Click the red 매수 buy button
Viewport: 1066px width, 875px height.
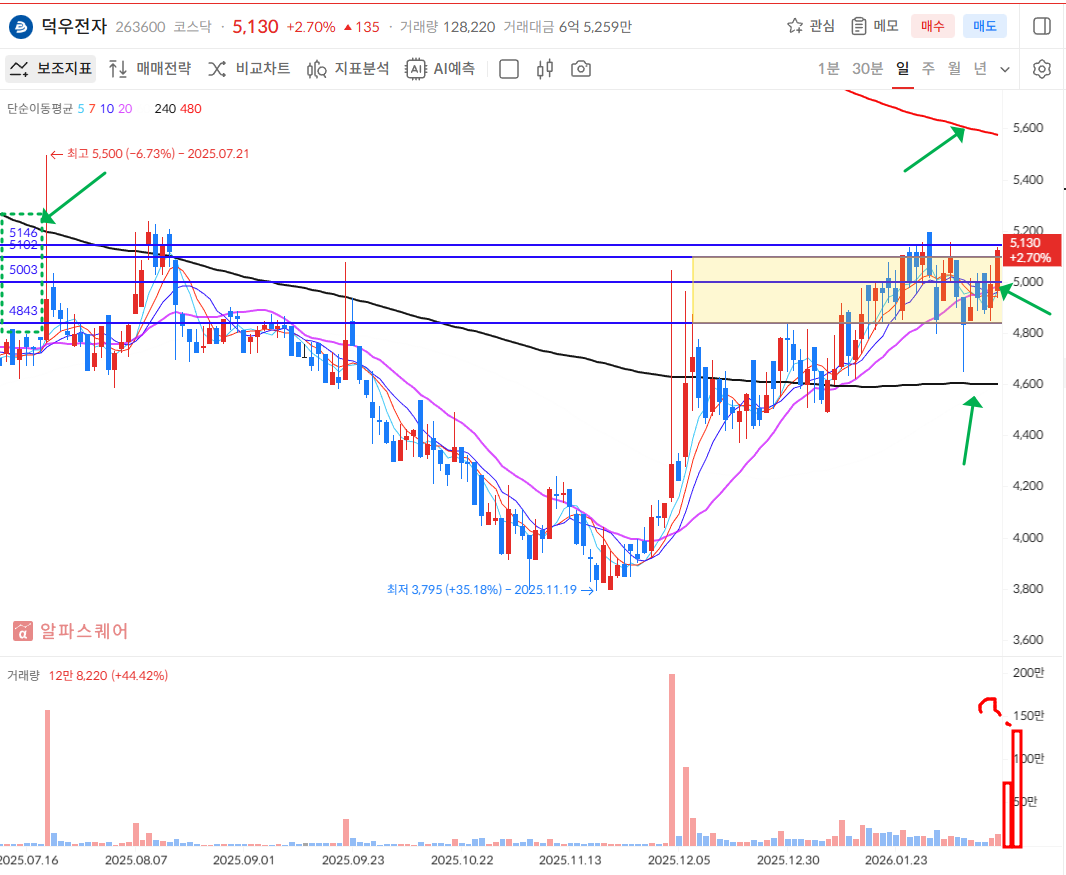(932, 26)
